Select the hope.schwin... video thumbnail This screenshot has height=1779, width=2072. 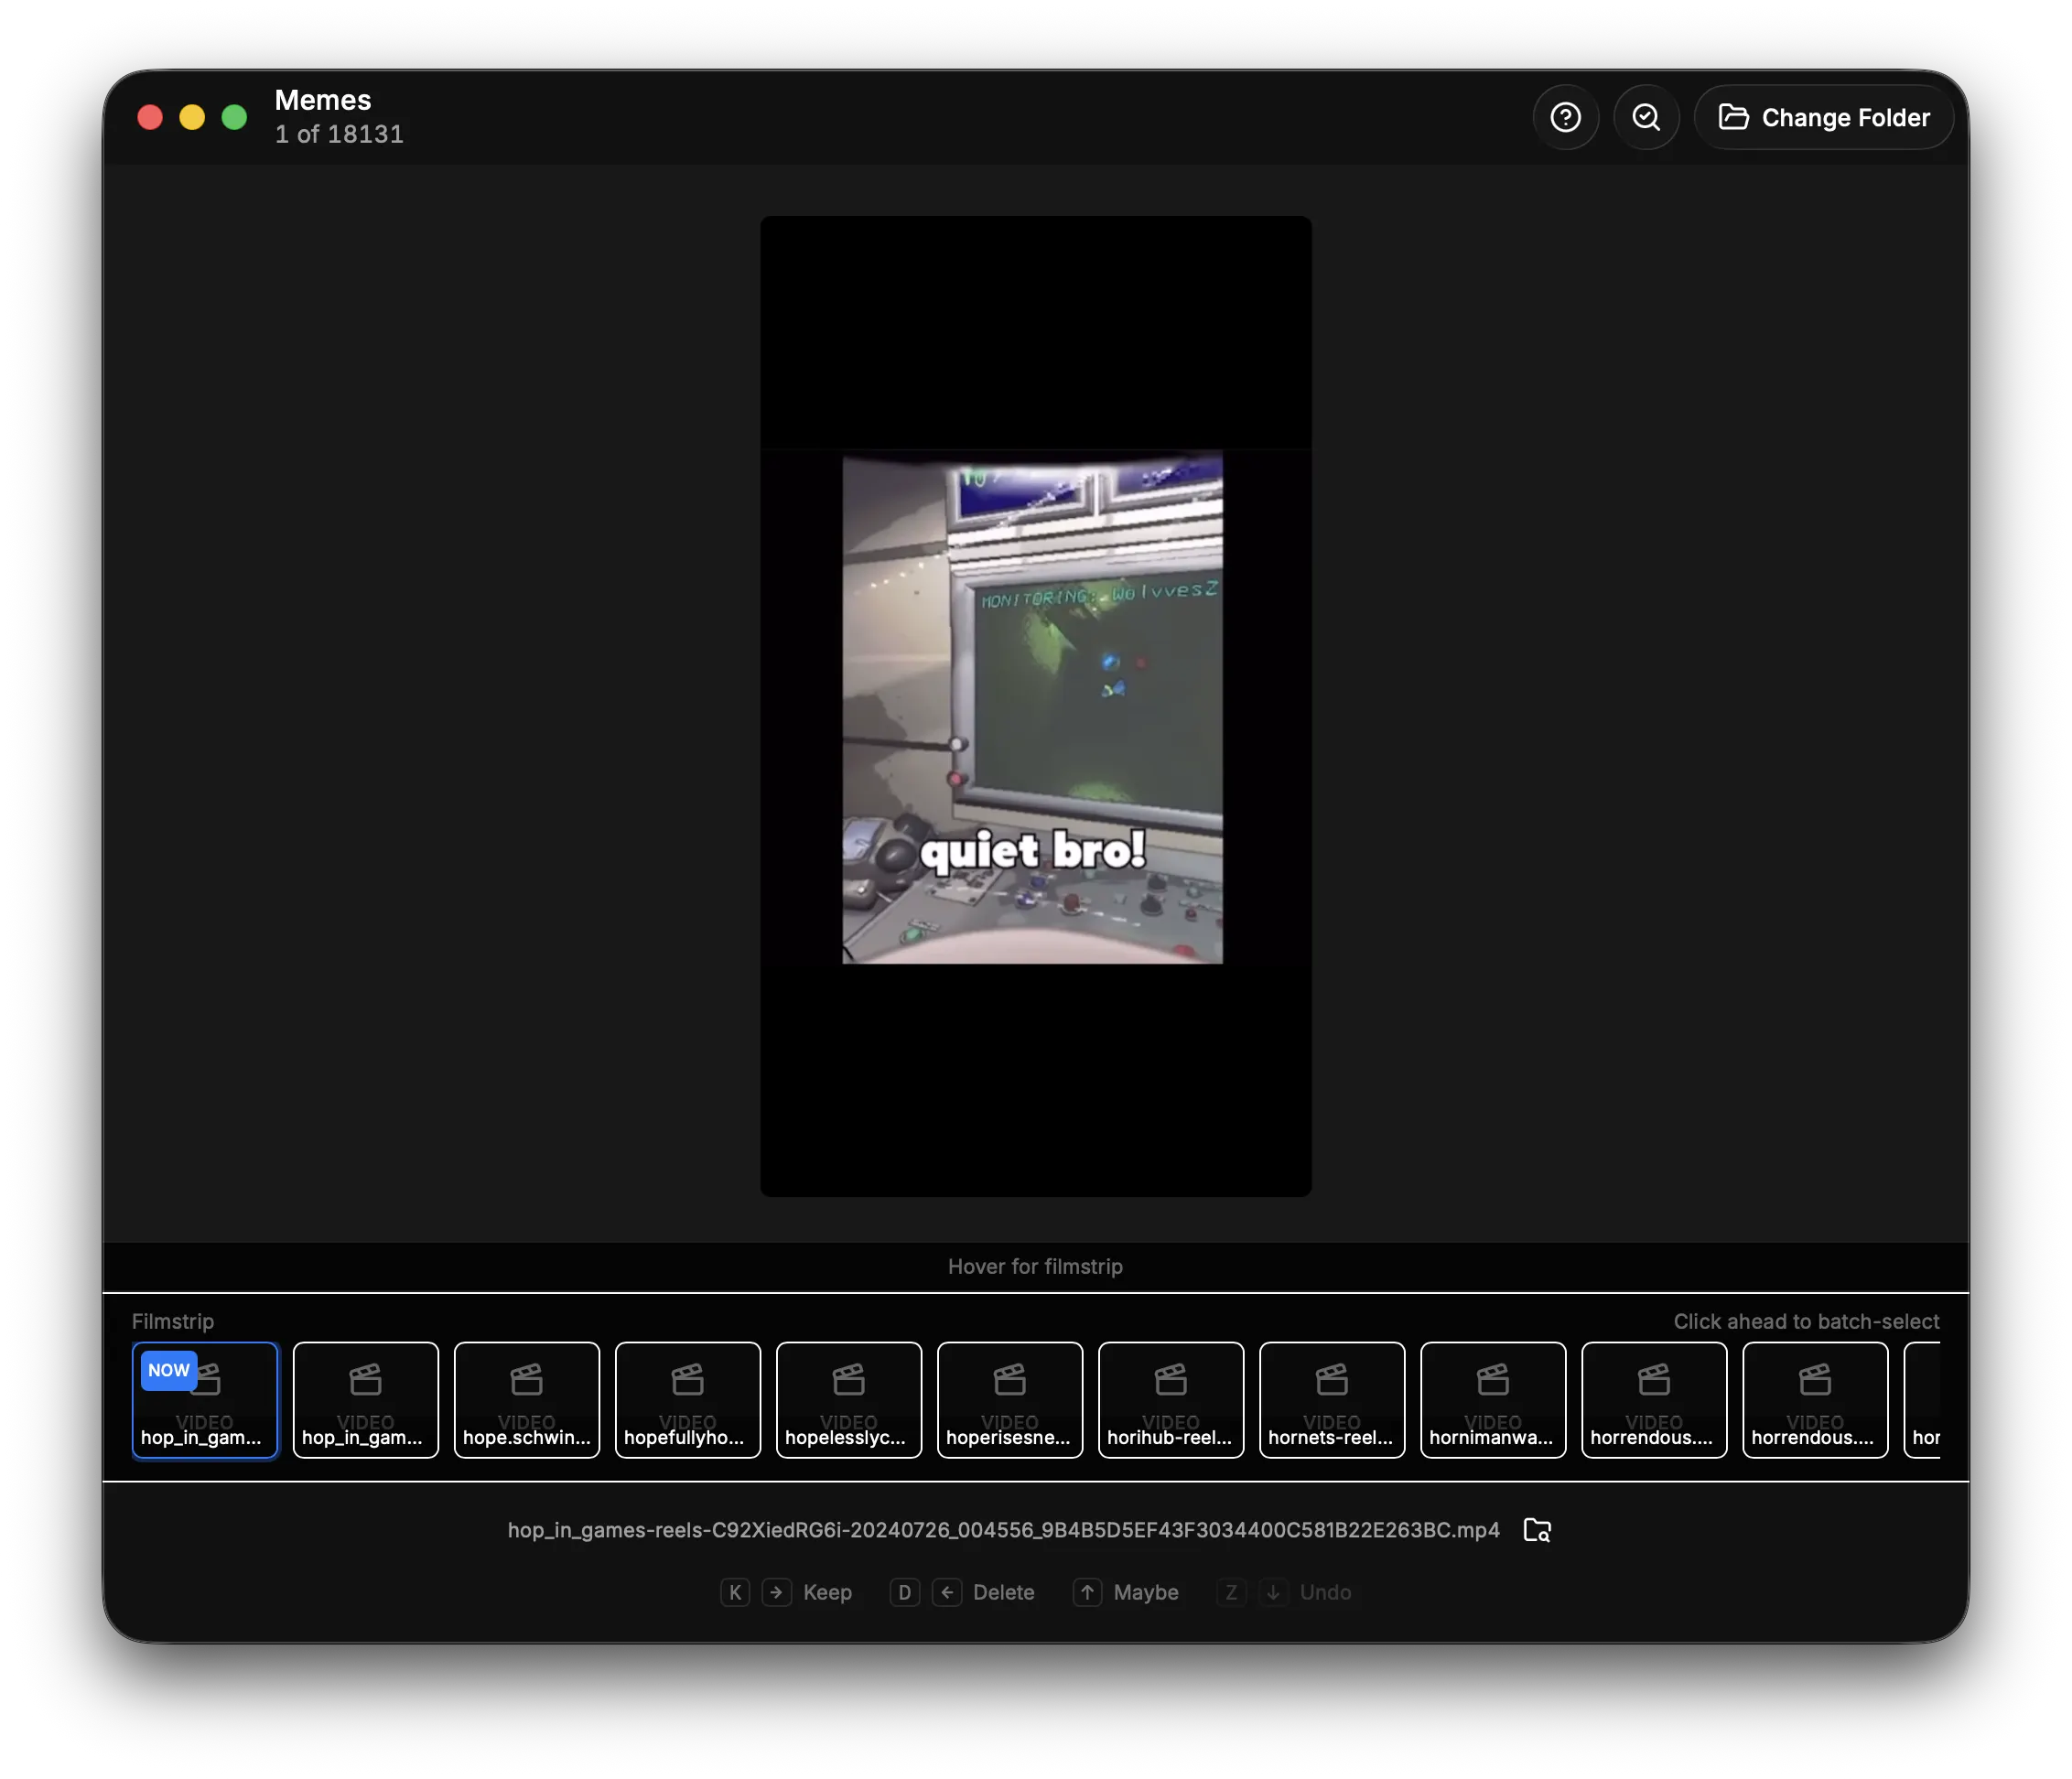527,1401
